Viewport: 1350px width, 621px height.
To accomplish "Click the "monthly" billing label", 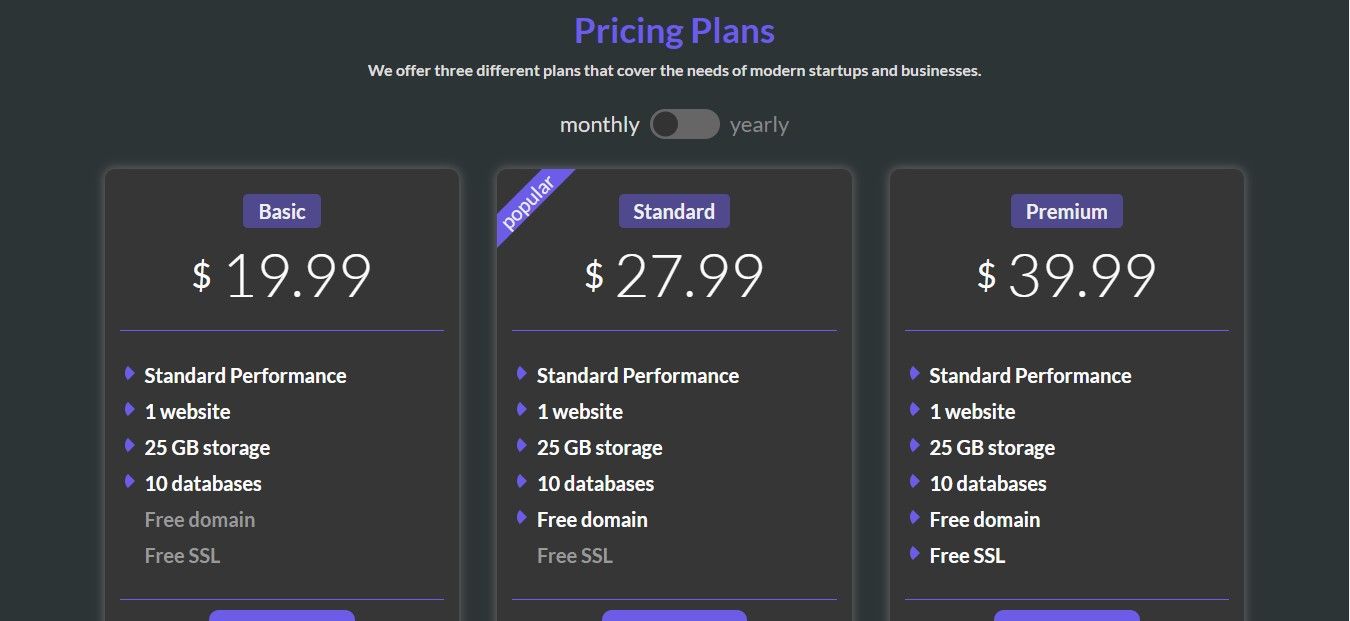I will 599,125.
